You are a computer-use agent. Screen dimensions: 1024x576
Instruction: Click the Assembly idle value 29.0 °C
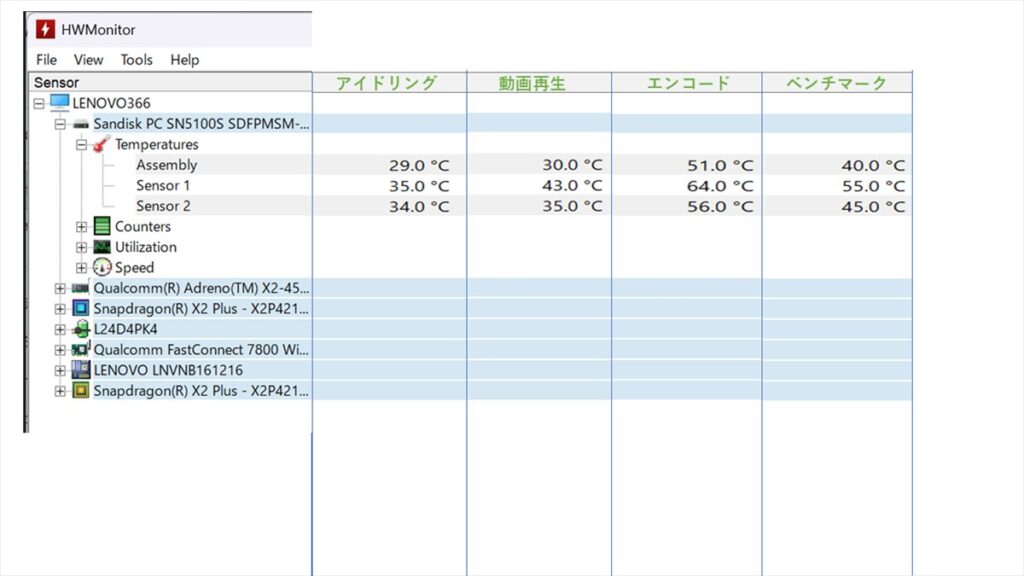tap(419, 165)
